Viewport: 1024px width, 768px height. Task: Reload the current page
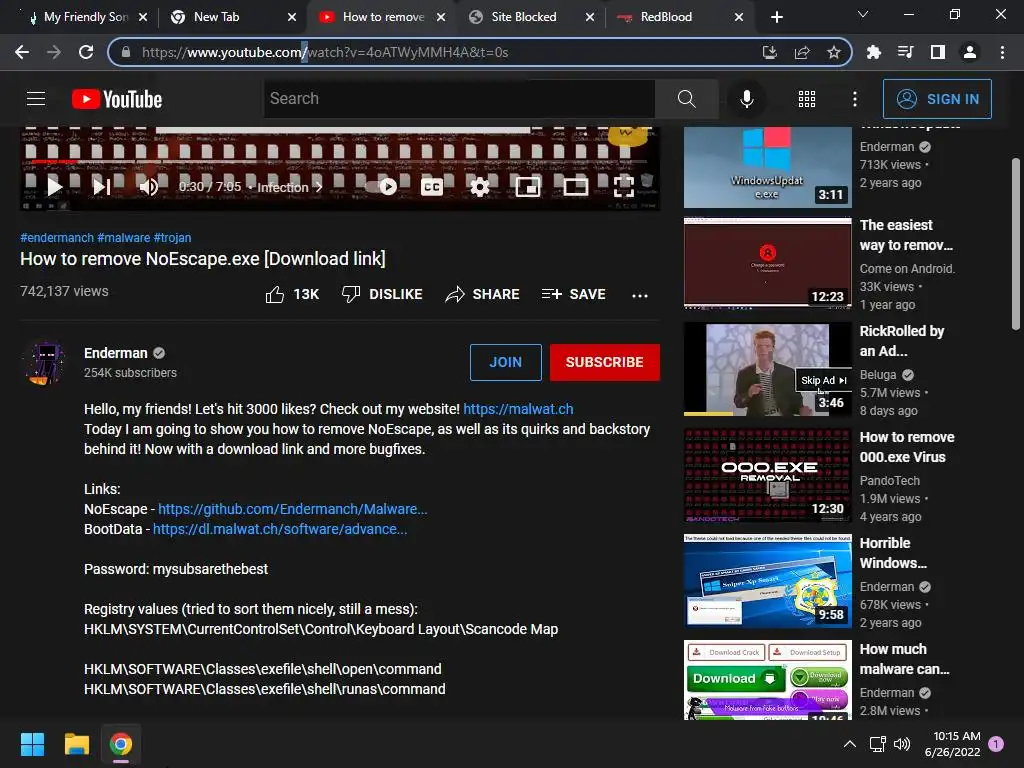[86, 52]
